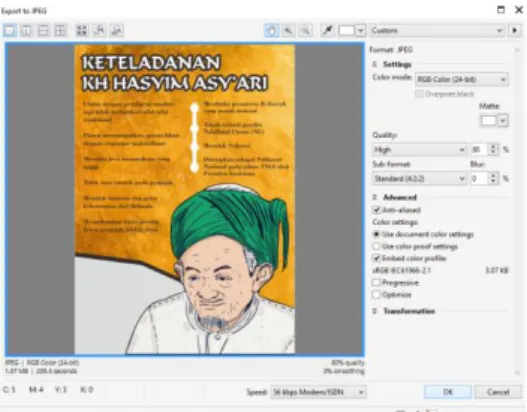The image size is (527, 412).
Task: Maximize the Export to JPEG dialog
Action: [x=501, y=10]
